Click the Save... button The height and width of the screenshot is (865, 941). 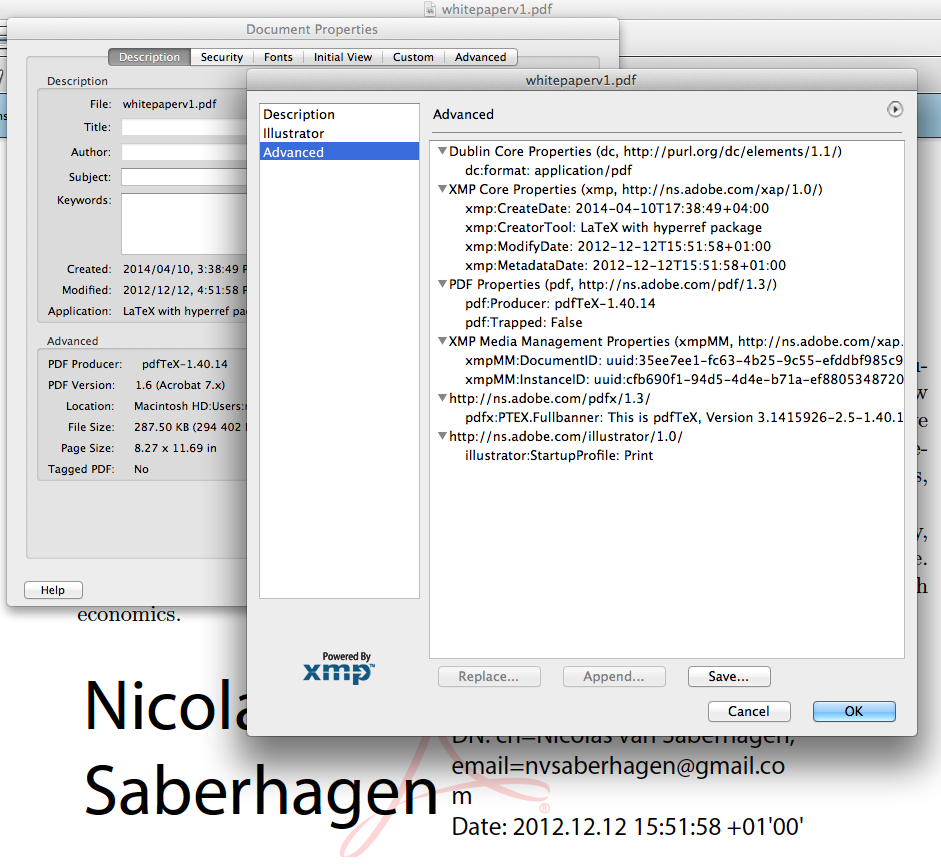[729, 677]
